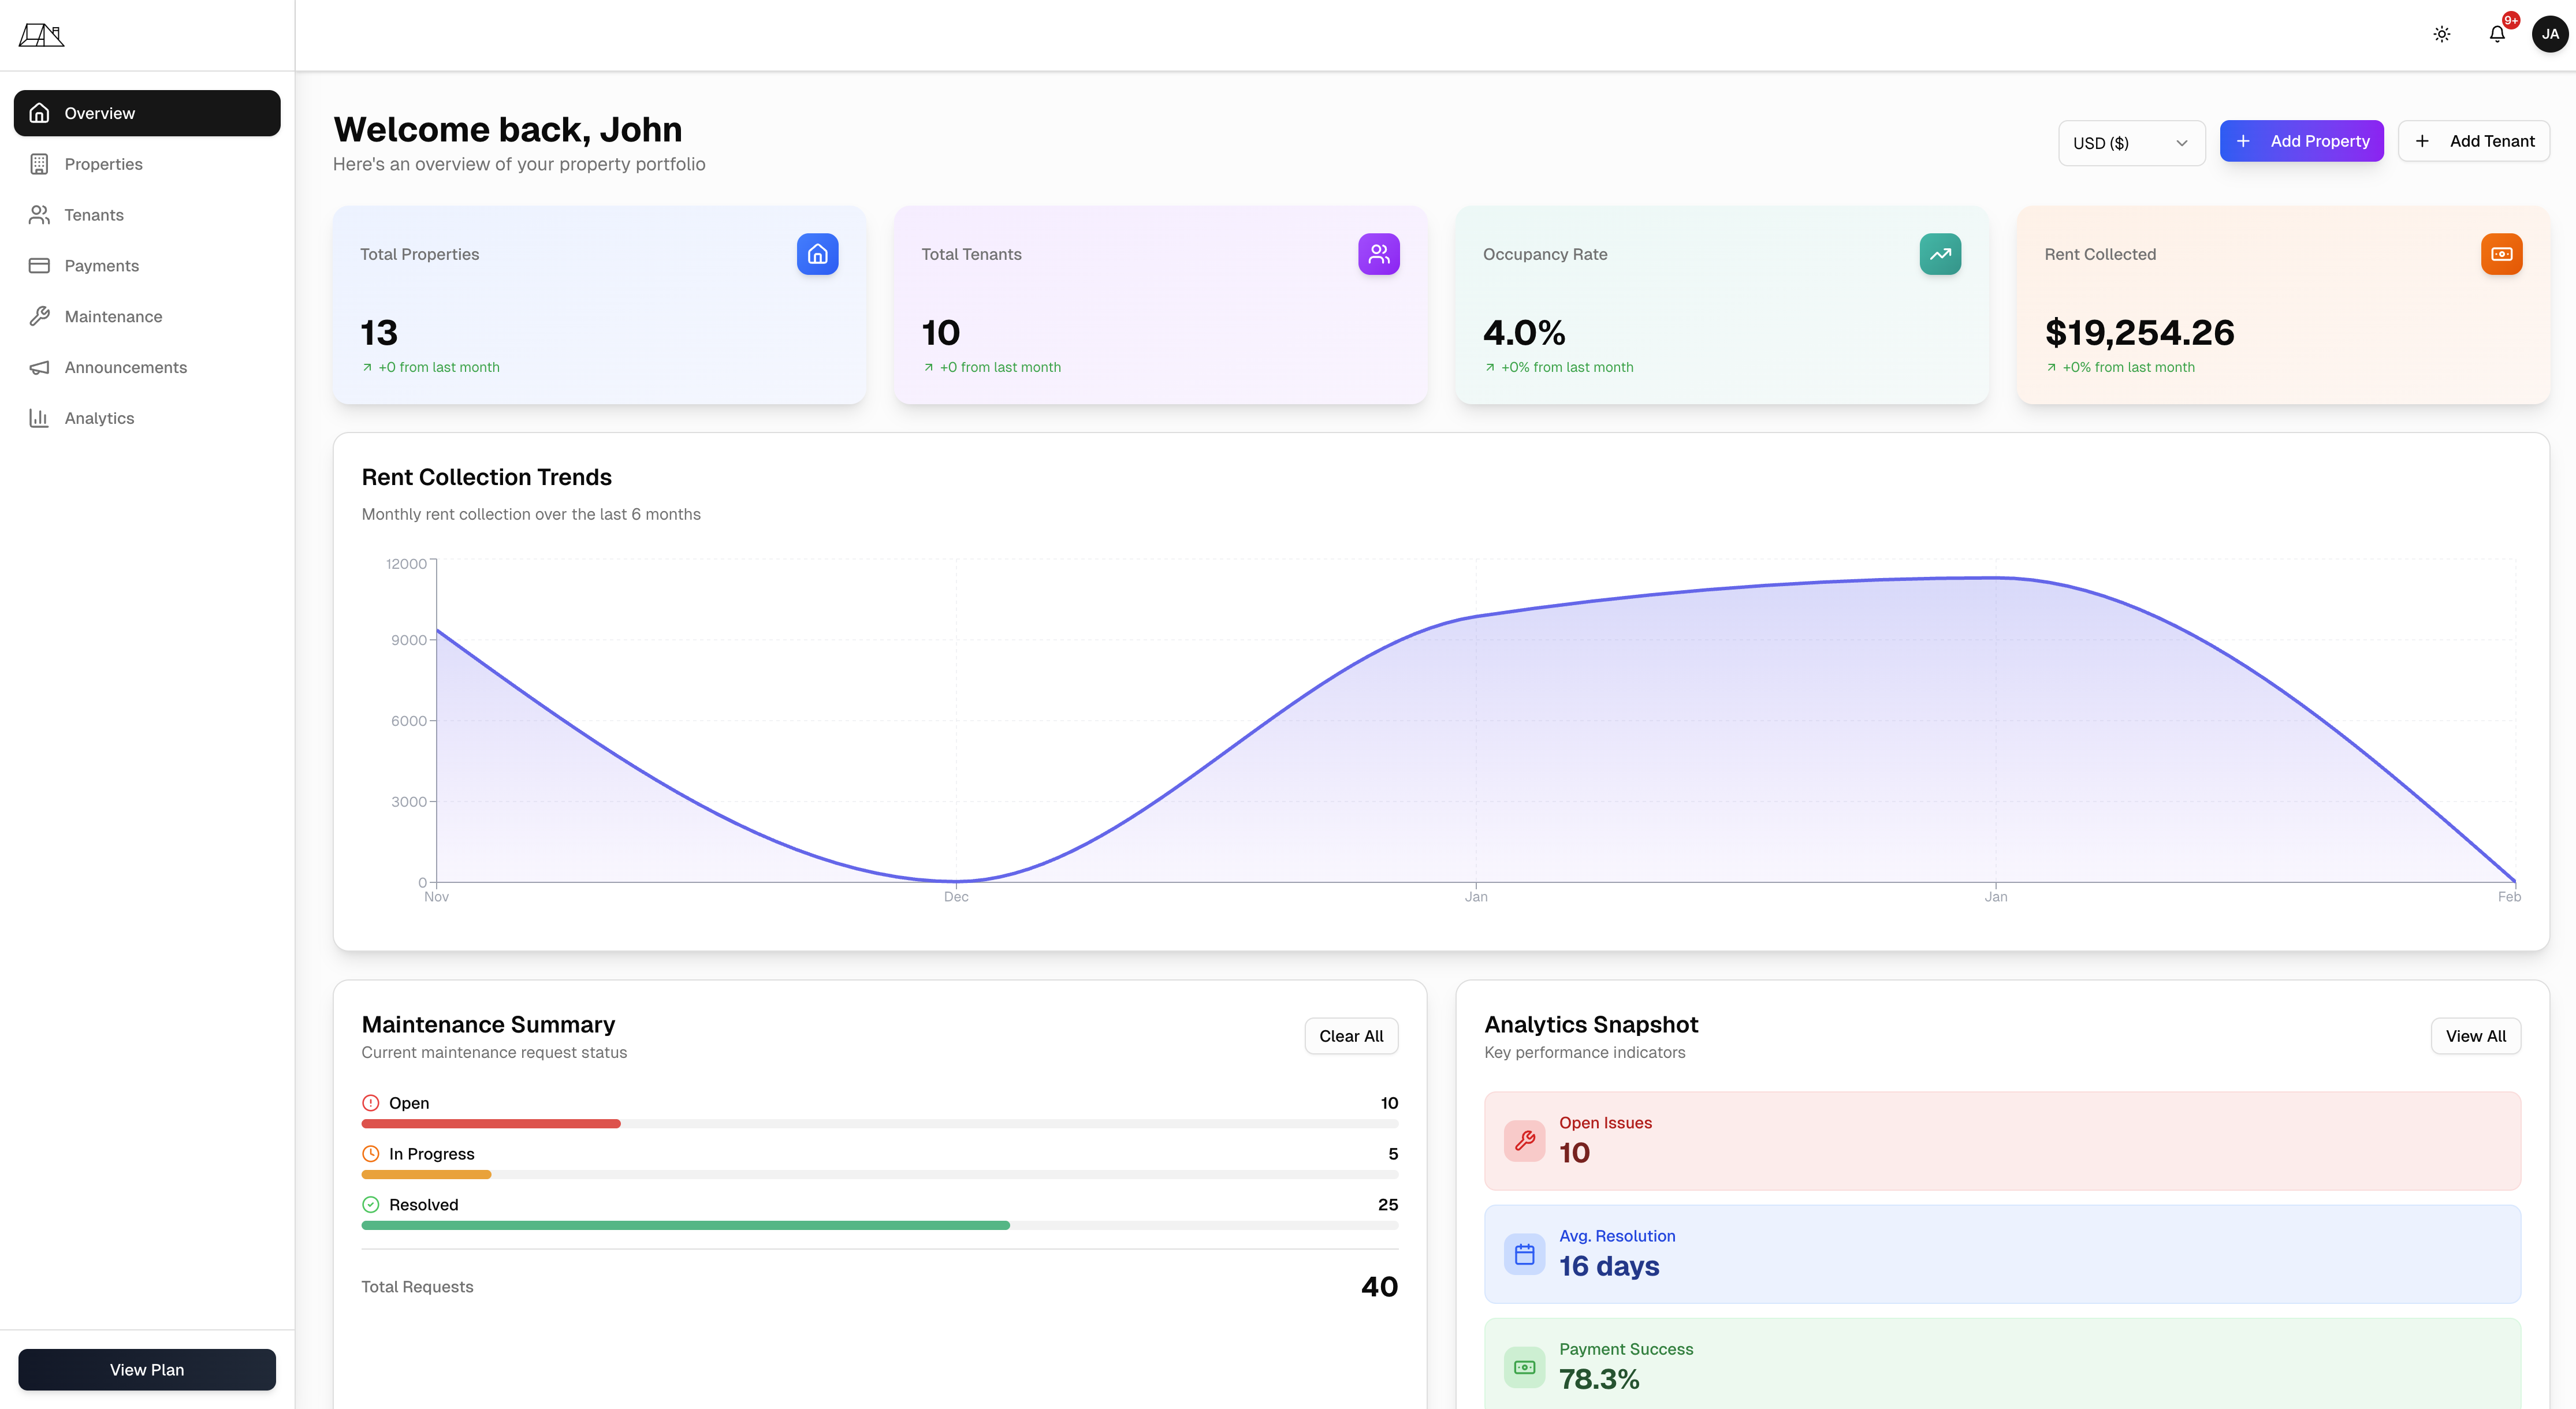Click Clear All in Maintenance Summary
Viewport: 2576px width, 1409px height.
[1350, 1036]
